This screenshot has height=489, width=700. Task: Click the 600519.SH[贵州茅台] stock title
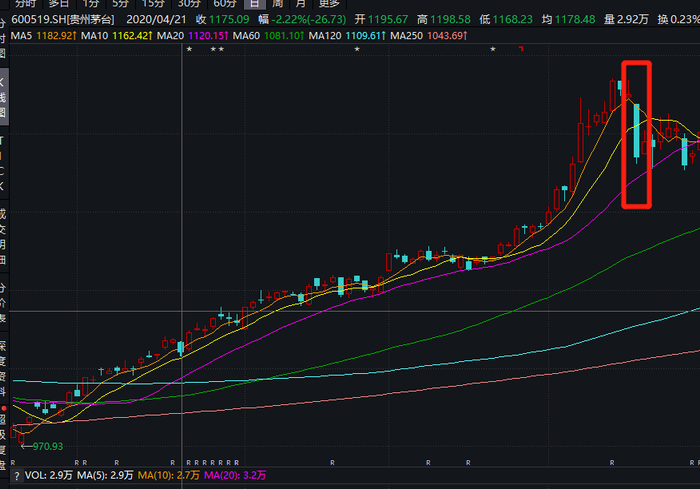(x=63, y=20)
